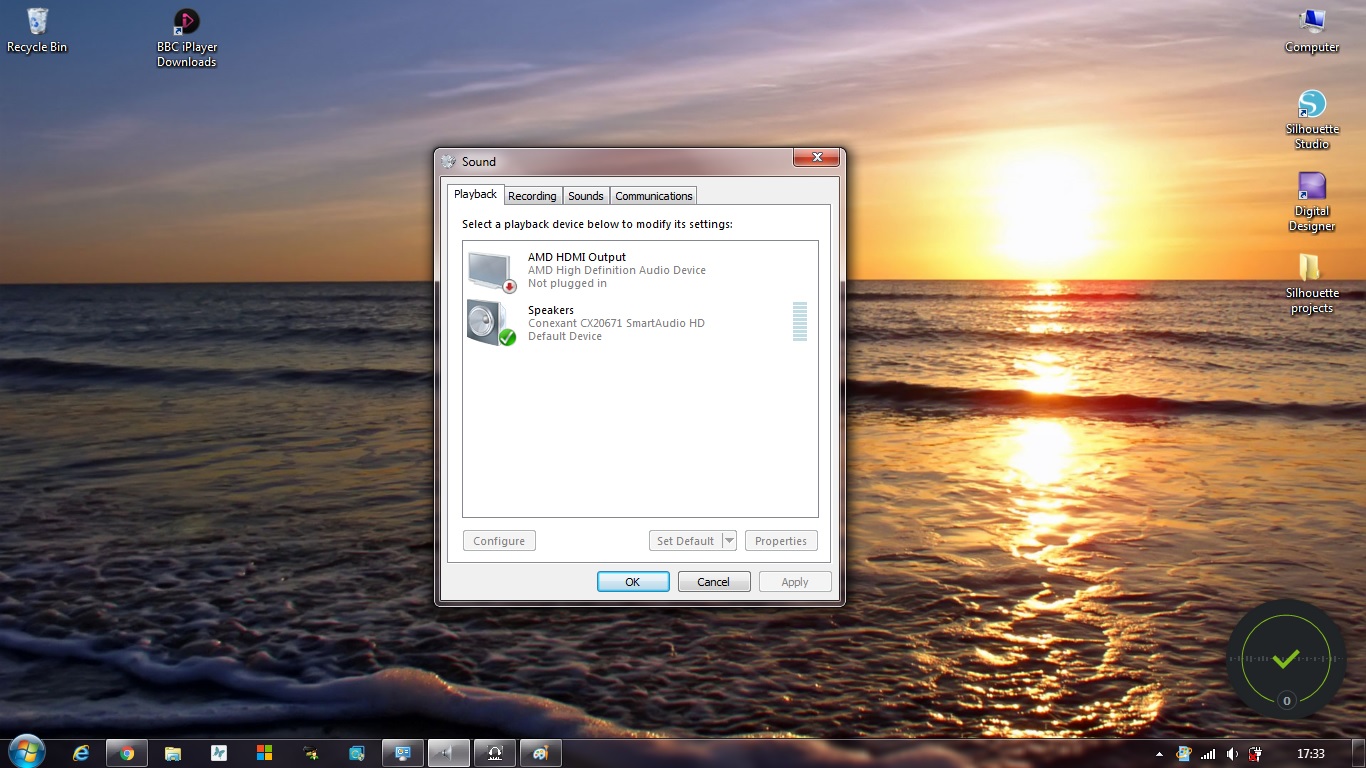This screenshot has width=1366, height=768.
Task: Click the Paint icon in the taskbar
Action: pyautogui.click(x=540, y=753)
